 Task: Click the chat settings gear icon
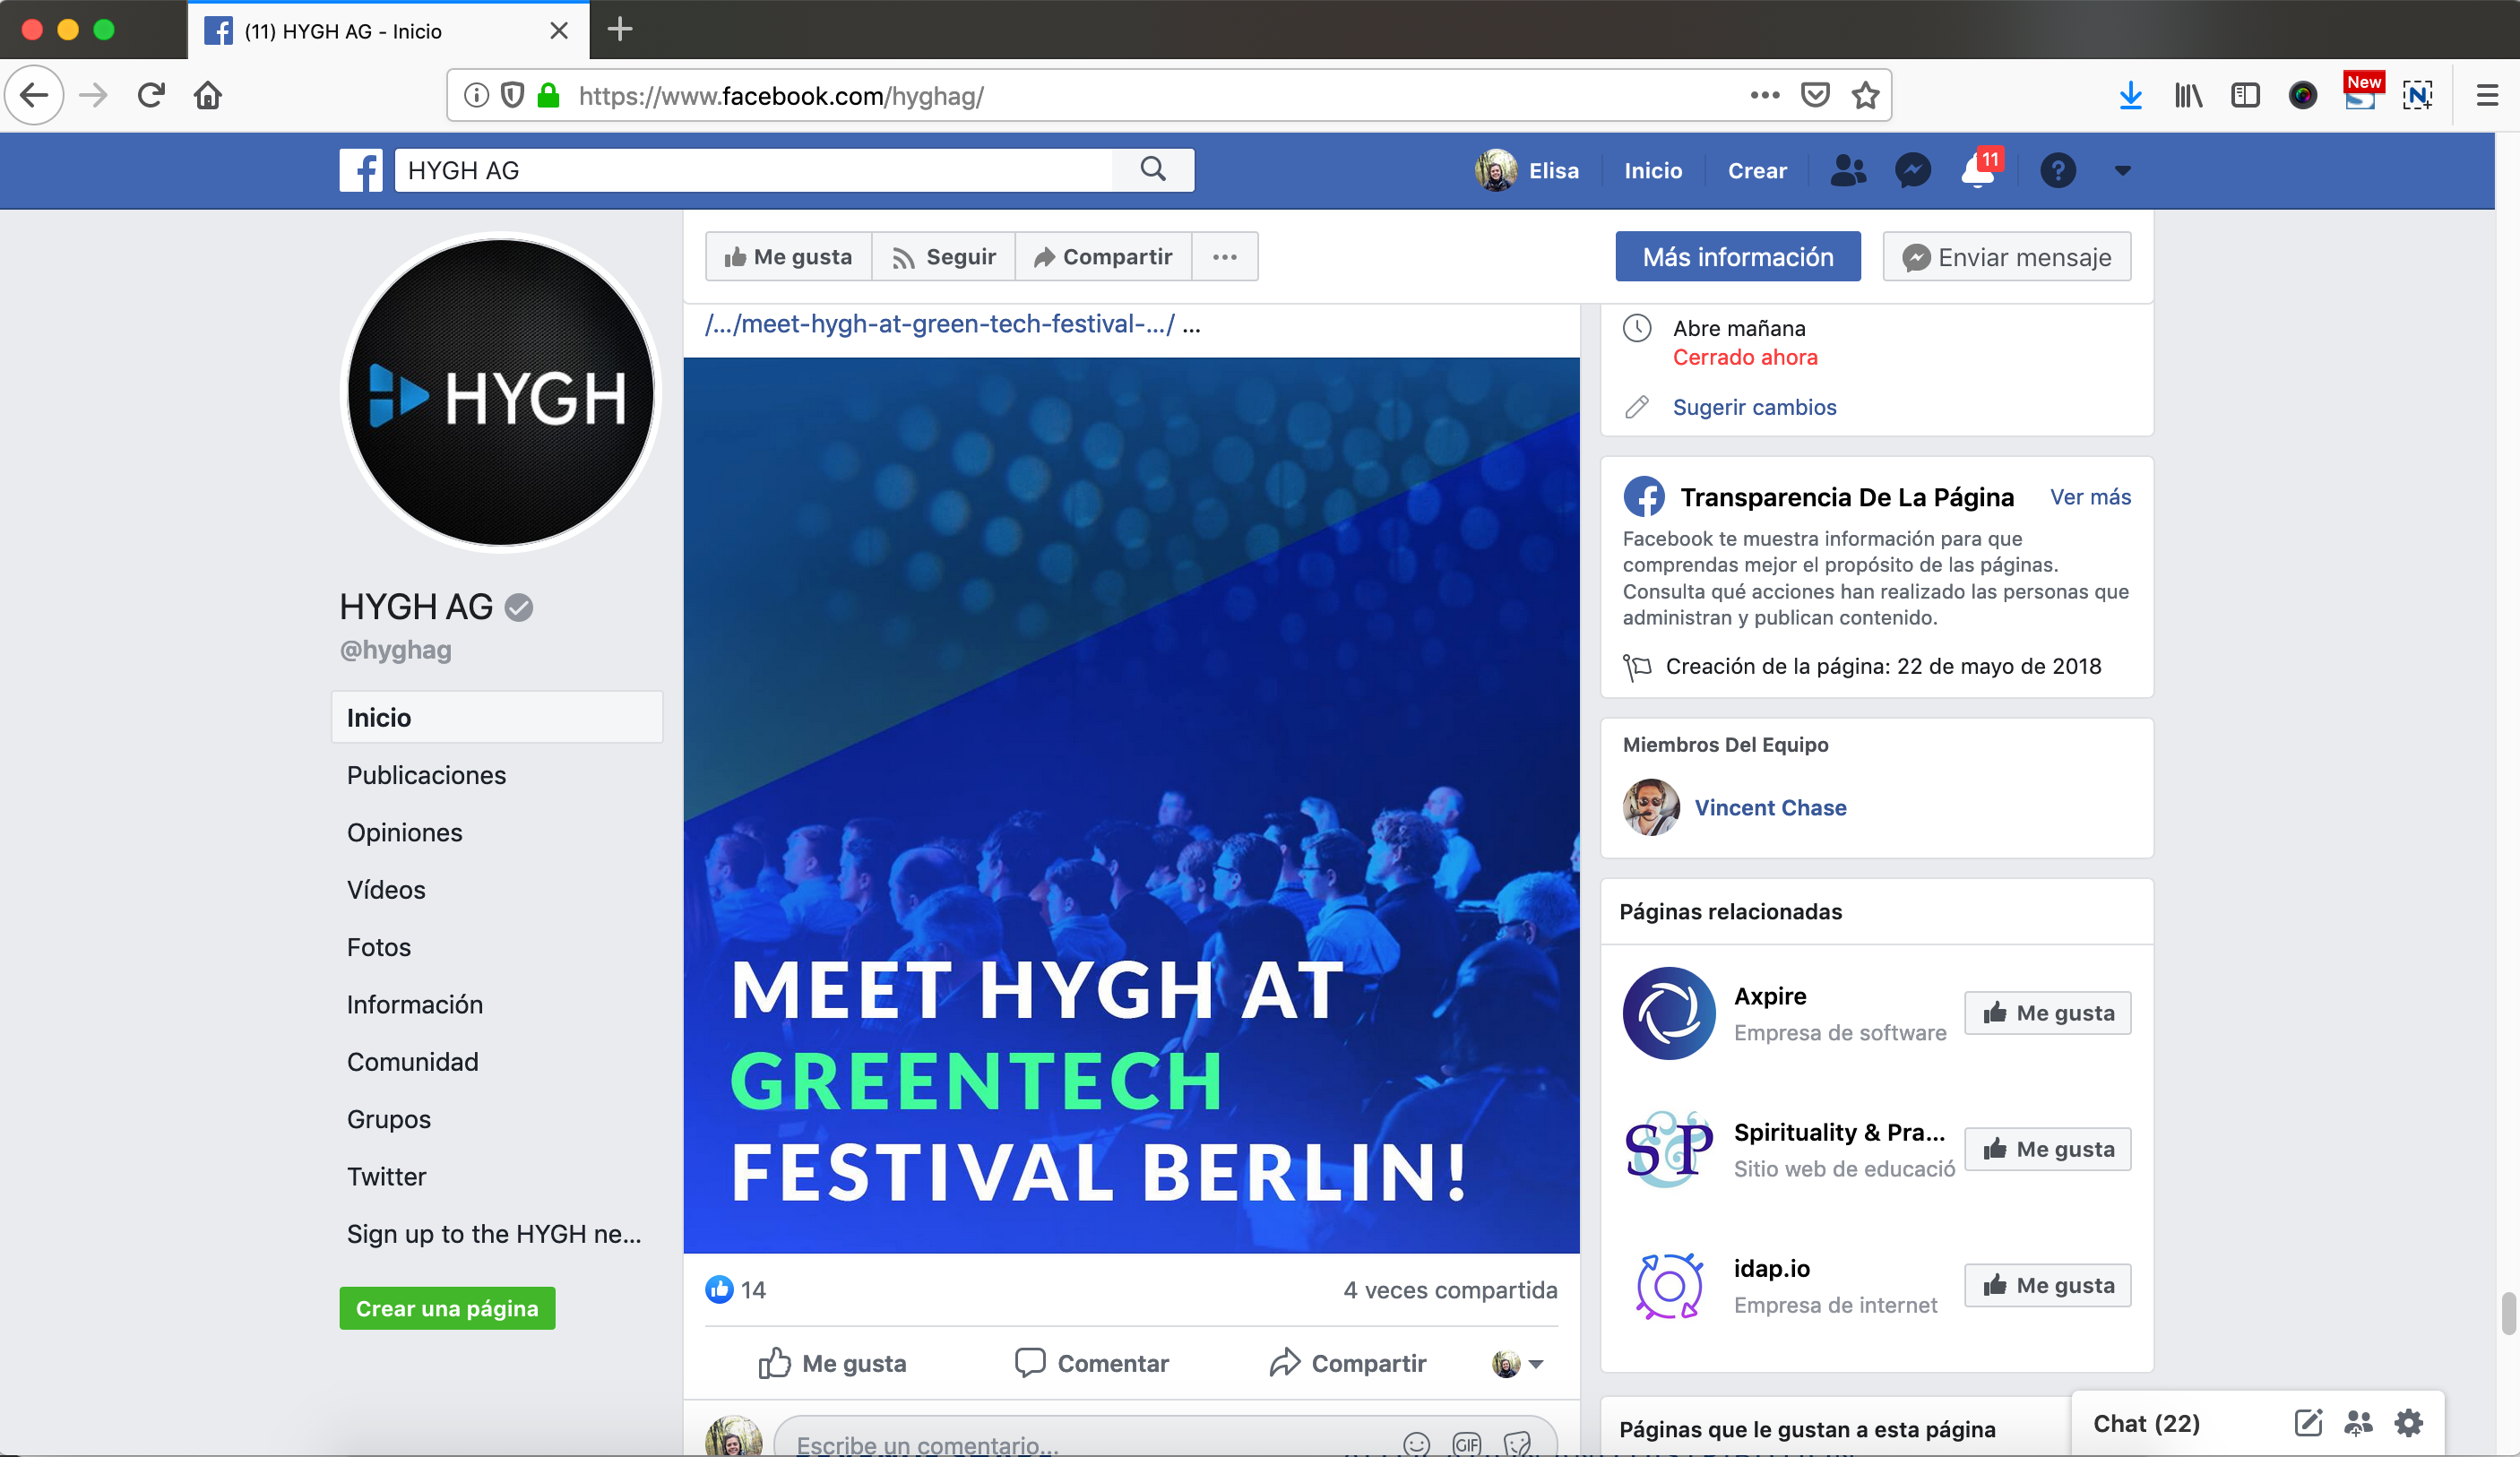pyautogui.click(x=2409, y=1423)
